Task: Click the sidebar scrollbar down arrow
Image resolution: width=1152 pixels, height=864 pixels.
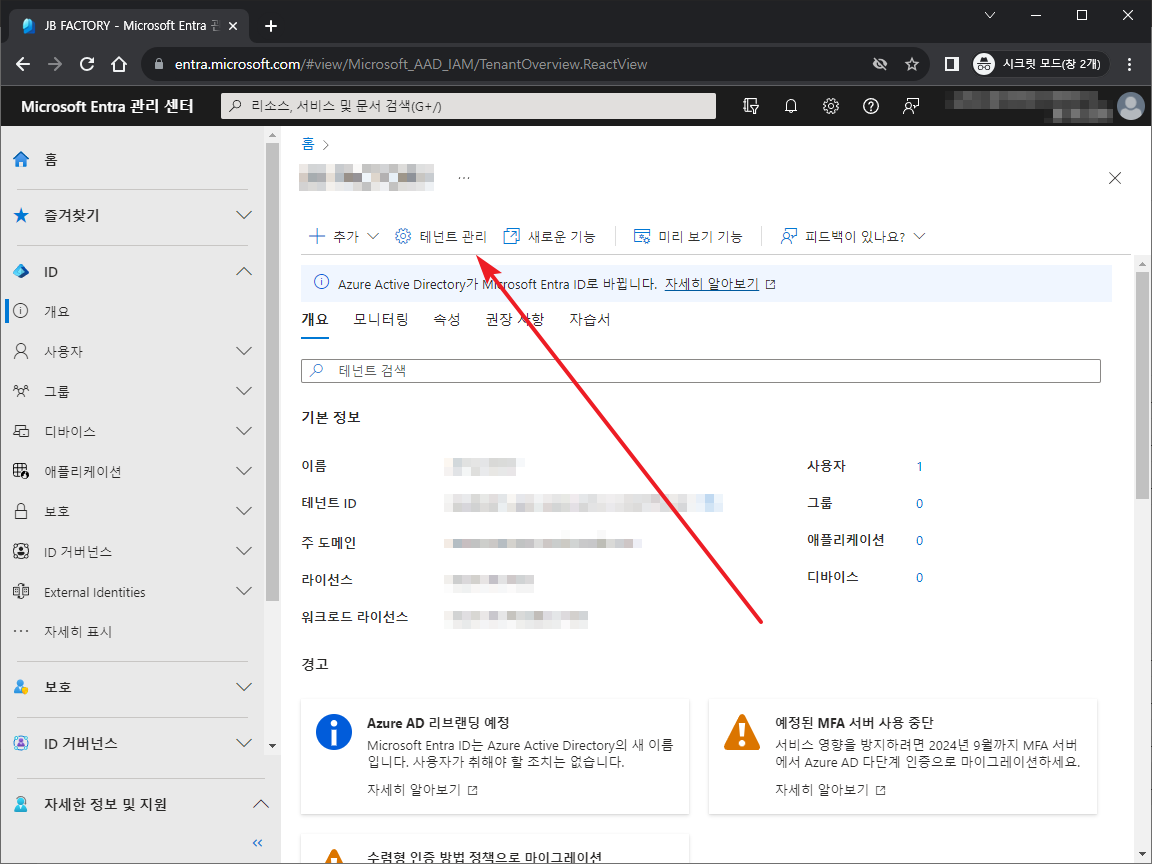Action: click(272, 746)
